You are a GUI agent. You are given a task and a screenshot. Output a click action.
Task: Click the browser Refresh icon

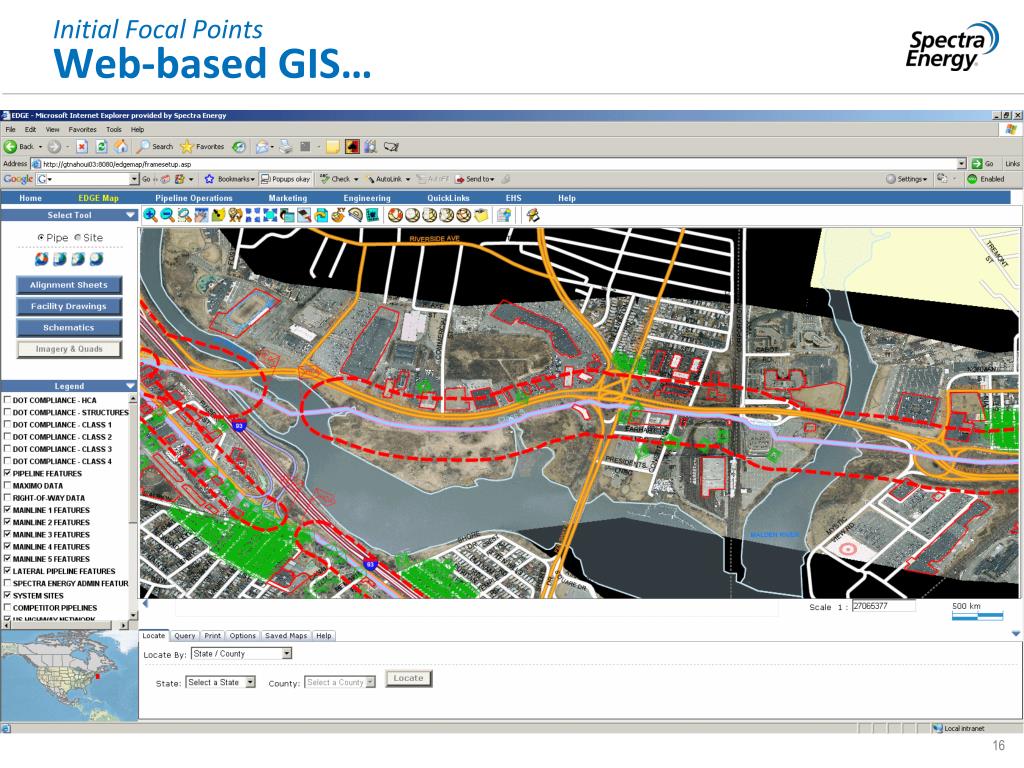(101, 146)
